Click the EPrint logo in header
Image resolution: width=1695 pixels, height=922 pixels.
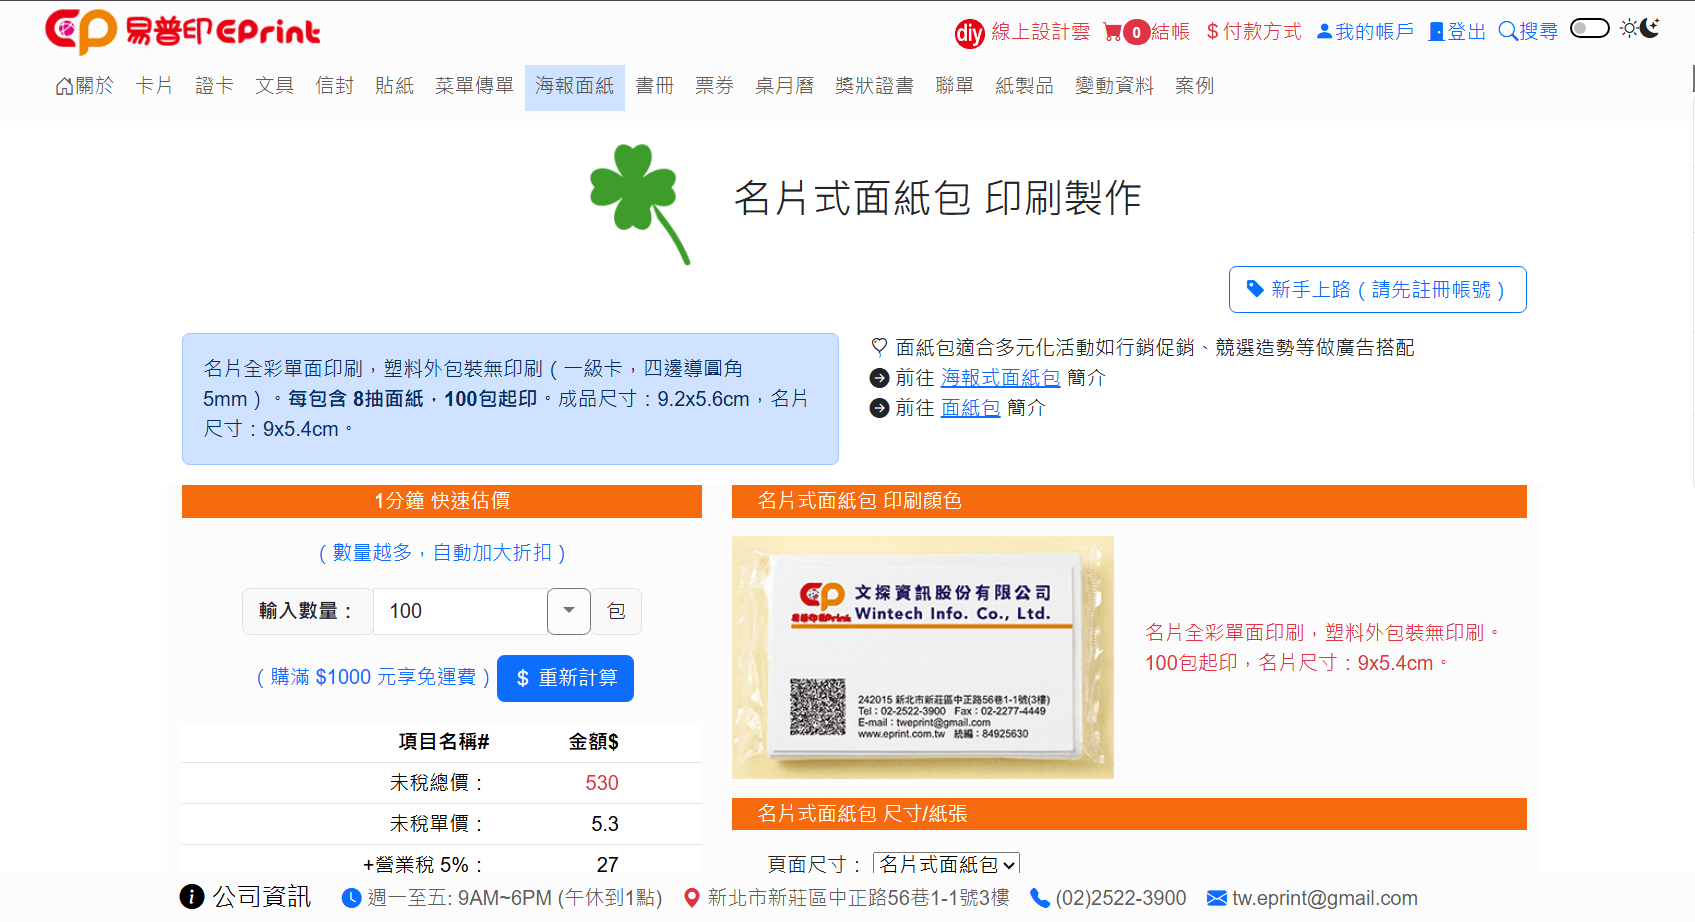coord(182,32)
